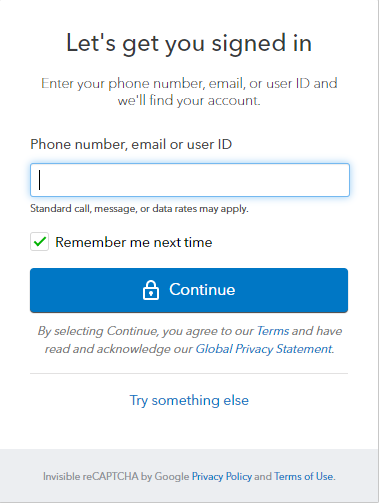Click the "we'll find your account" subtitle text
The width and height of the screenshot is (379, 503).
pyautogui.click(x=189, y=100)
